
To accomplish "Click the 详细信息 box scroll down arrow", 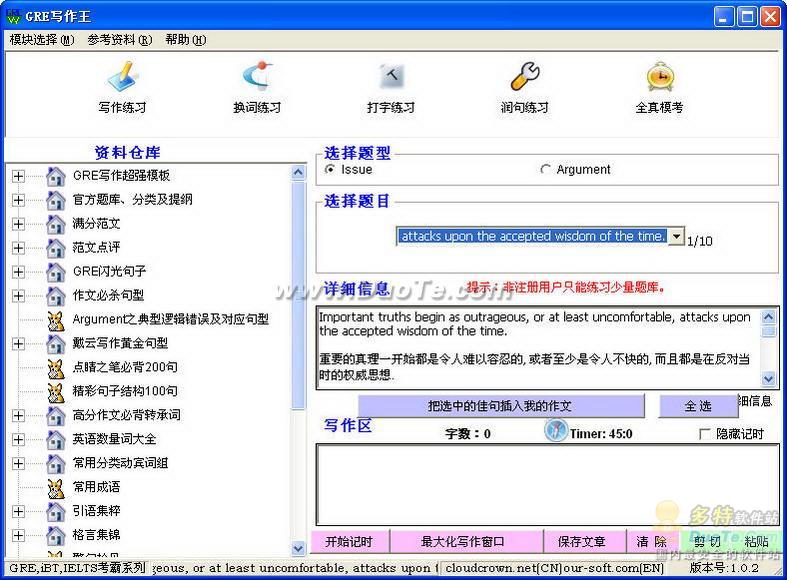I will [x=768, y=379].
